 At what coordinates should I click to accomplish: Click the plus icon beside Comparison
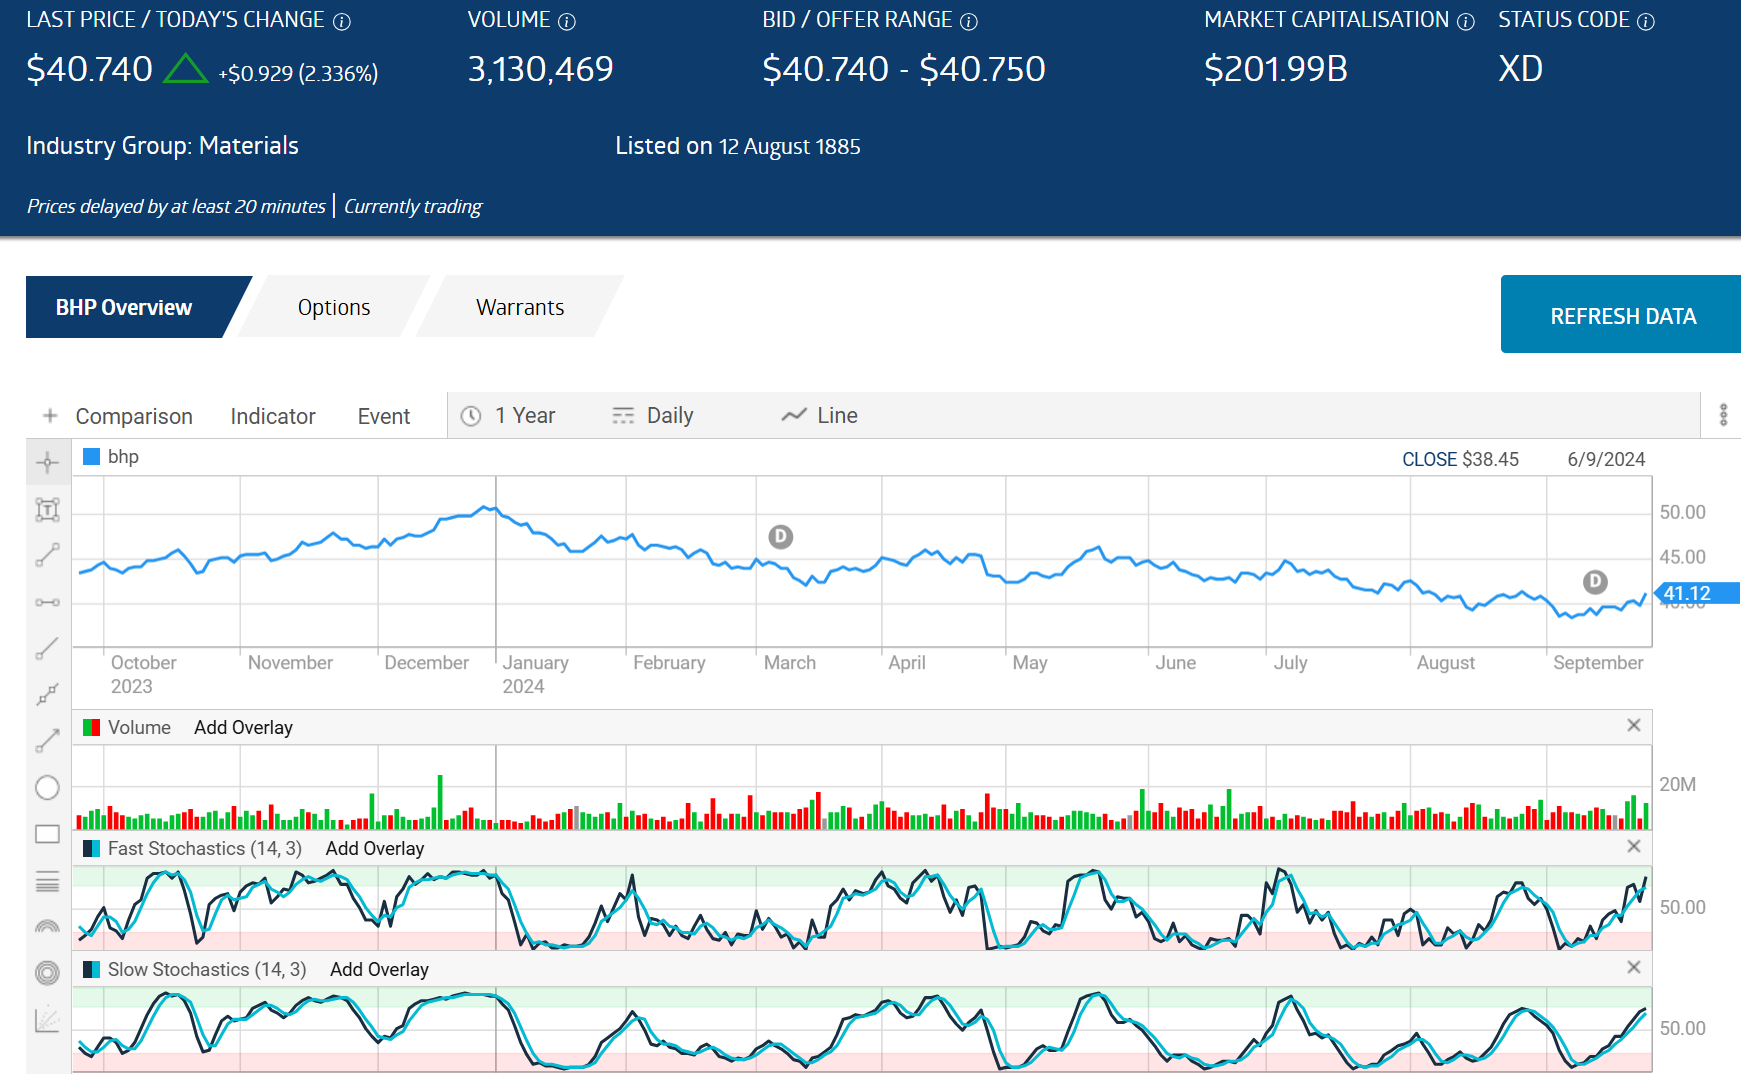(x=50, y=415)
